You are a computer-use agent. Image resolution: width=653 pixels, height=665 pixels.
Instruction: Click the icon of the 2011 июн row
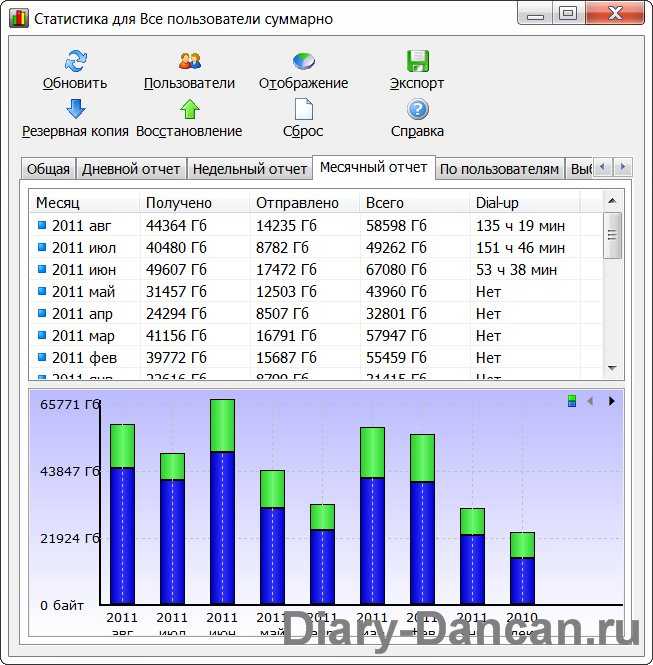(x=42, y=269)
